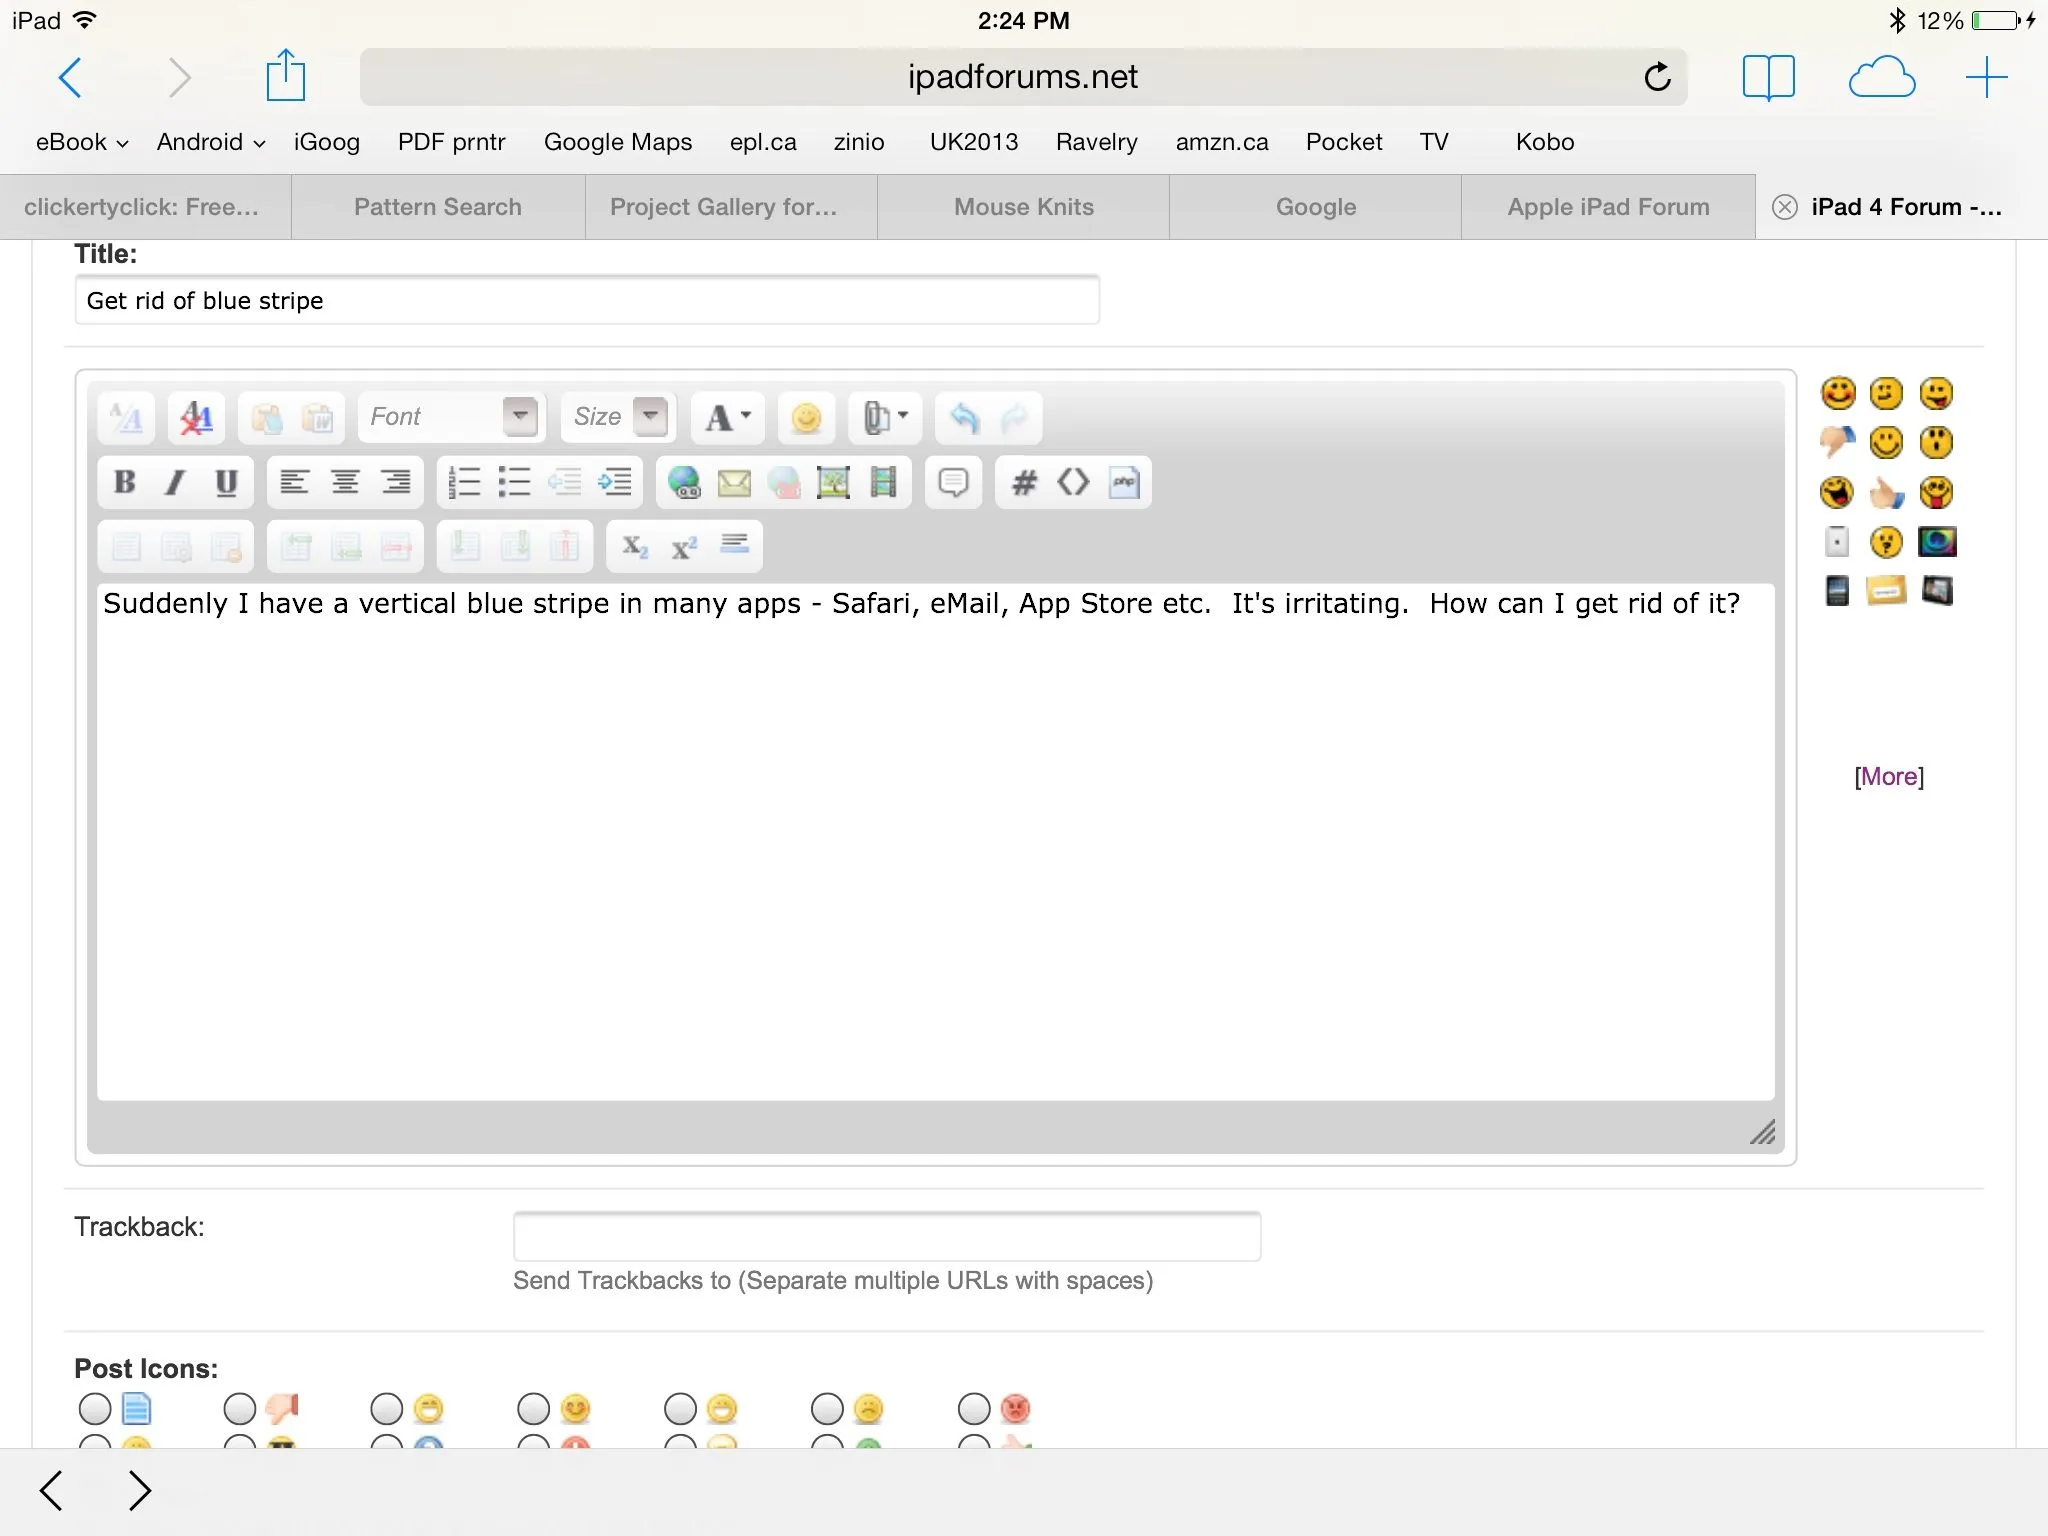Select the thumbs-down post icon radio
This screenshot has height=1536, width=2048.
click(x=240, y=1409)
